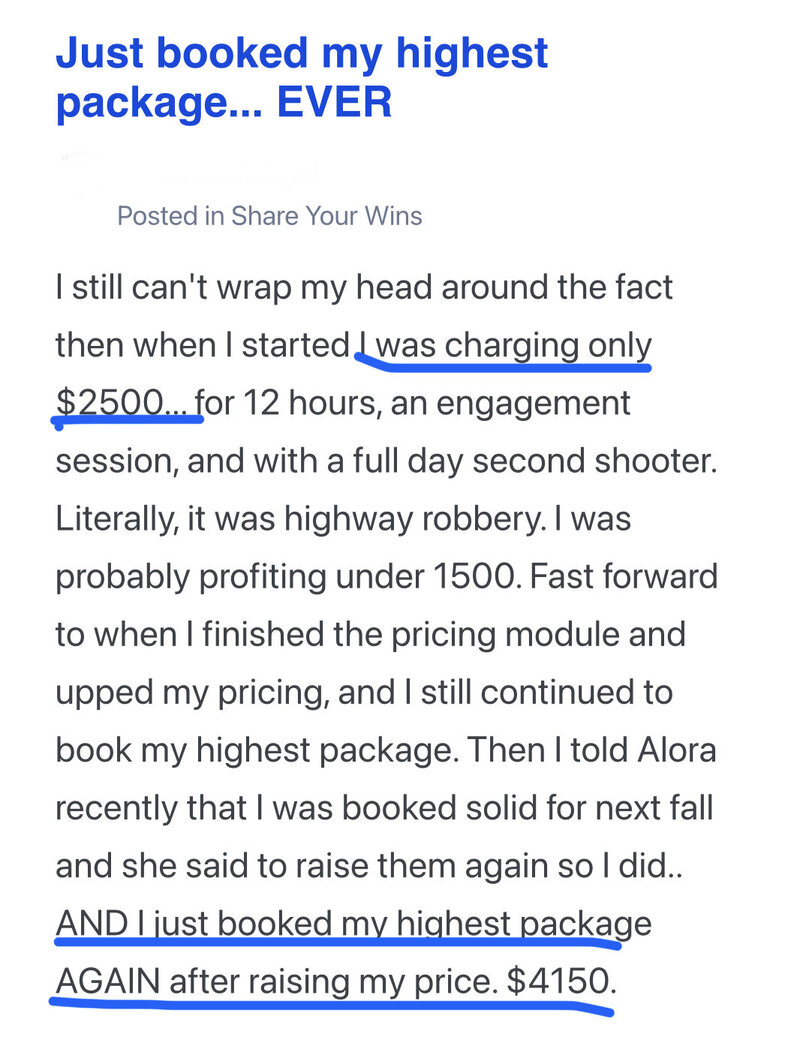
Task: Click the underlined phrase 'I was charging only'
Action: (x=505, y=346)
